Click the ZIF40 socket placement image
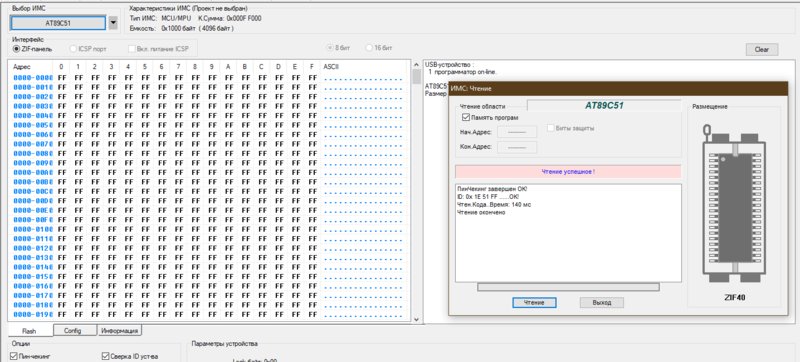 click(x=734, y=203)
